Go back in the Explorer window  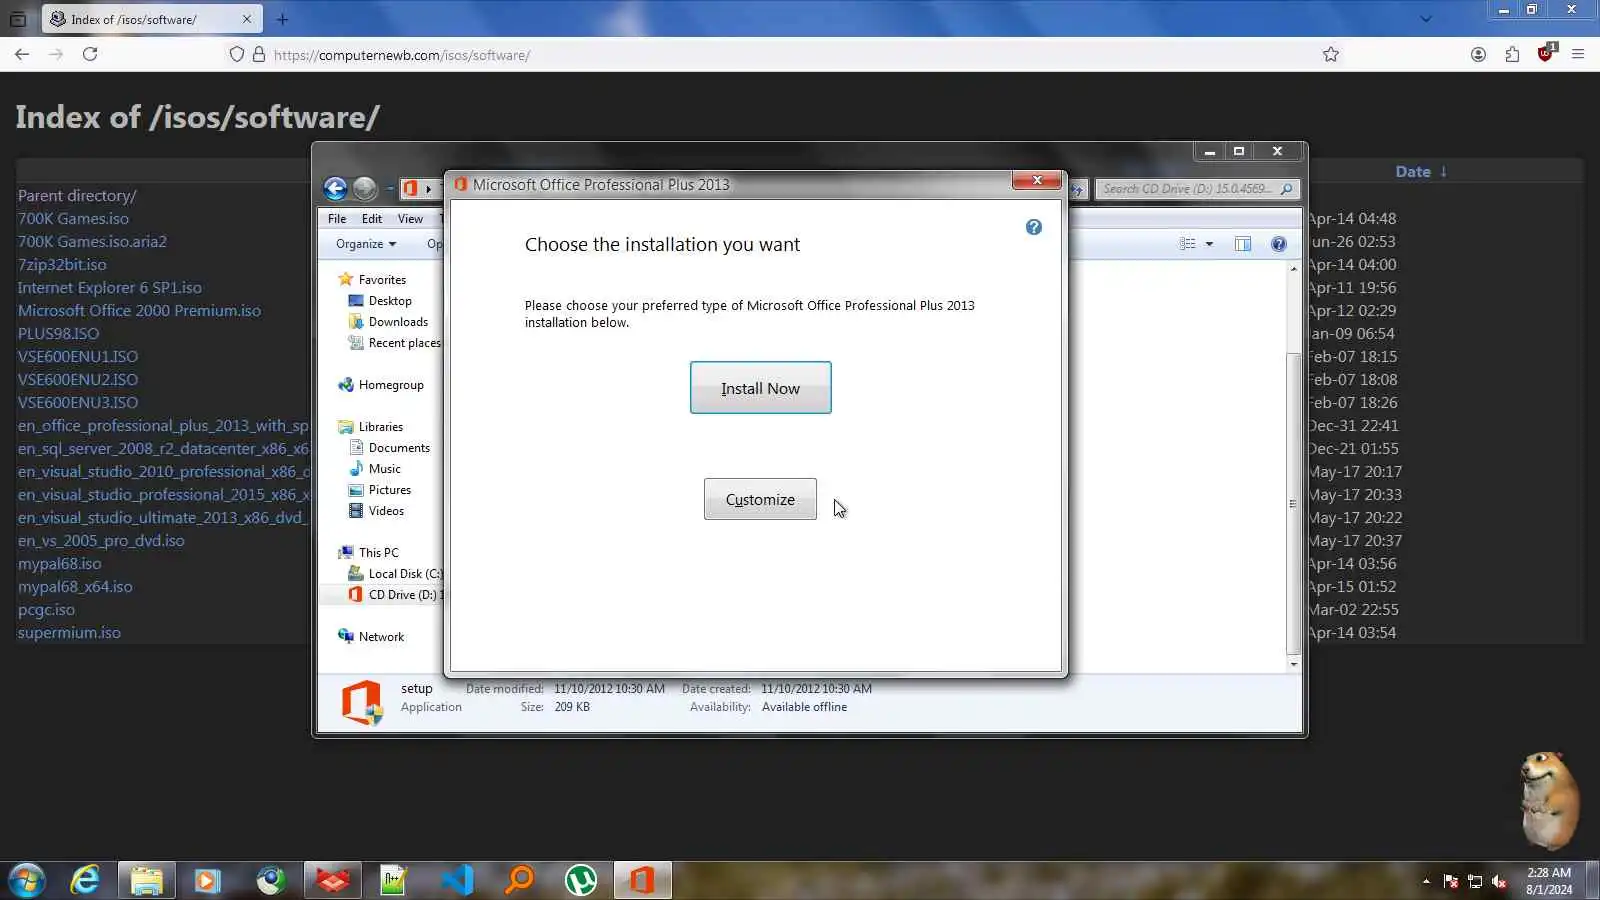coord(335,188)
